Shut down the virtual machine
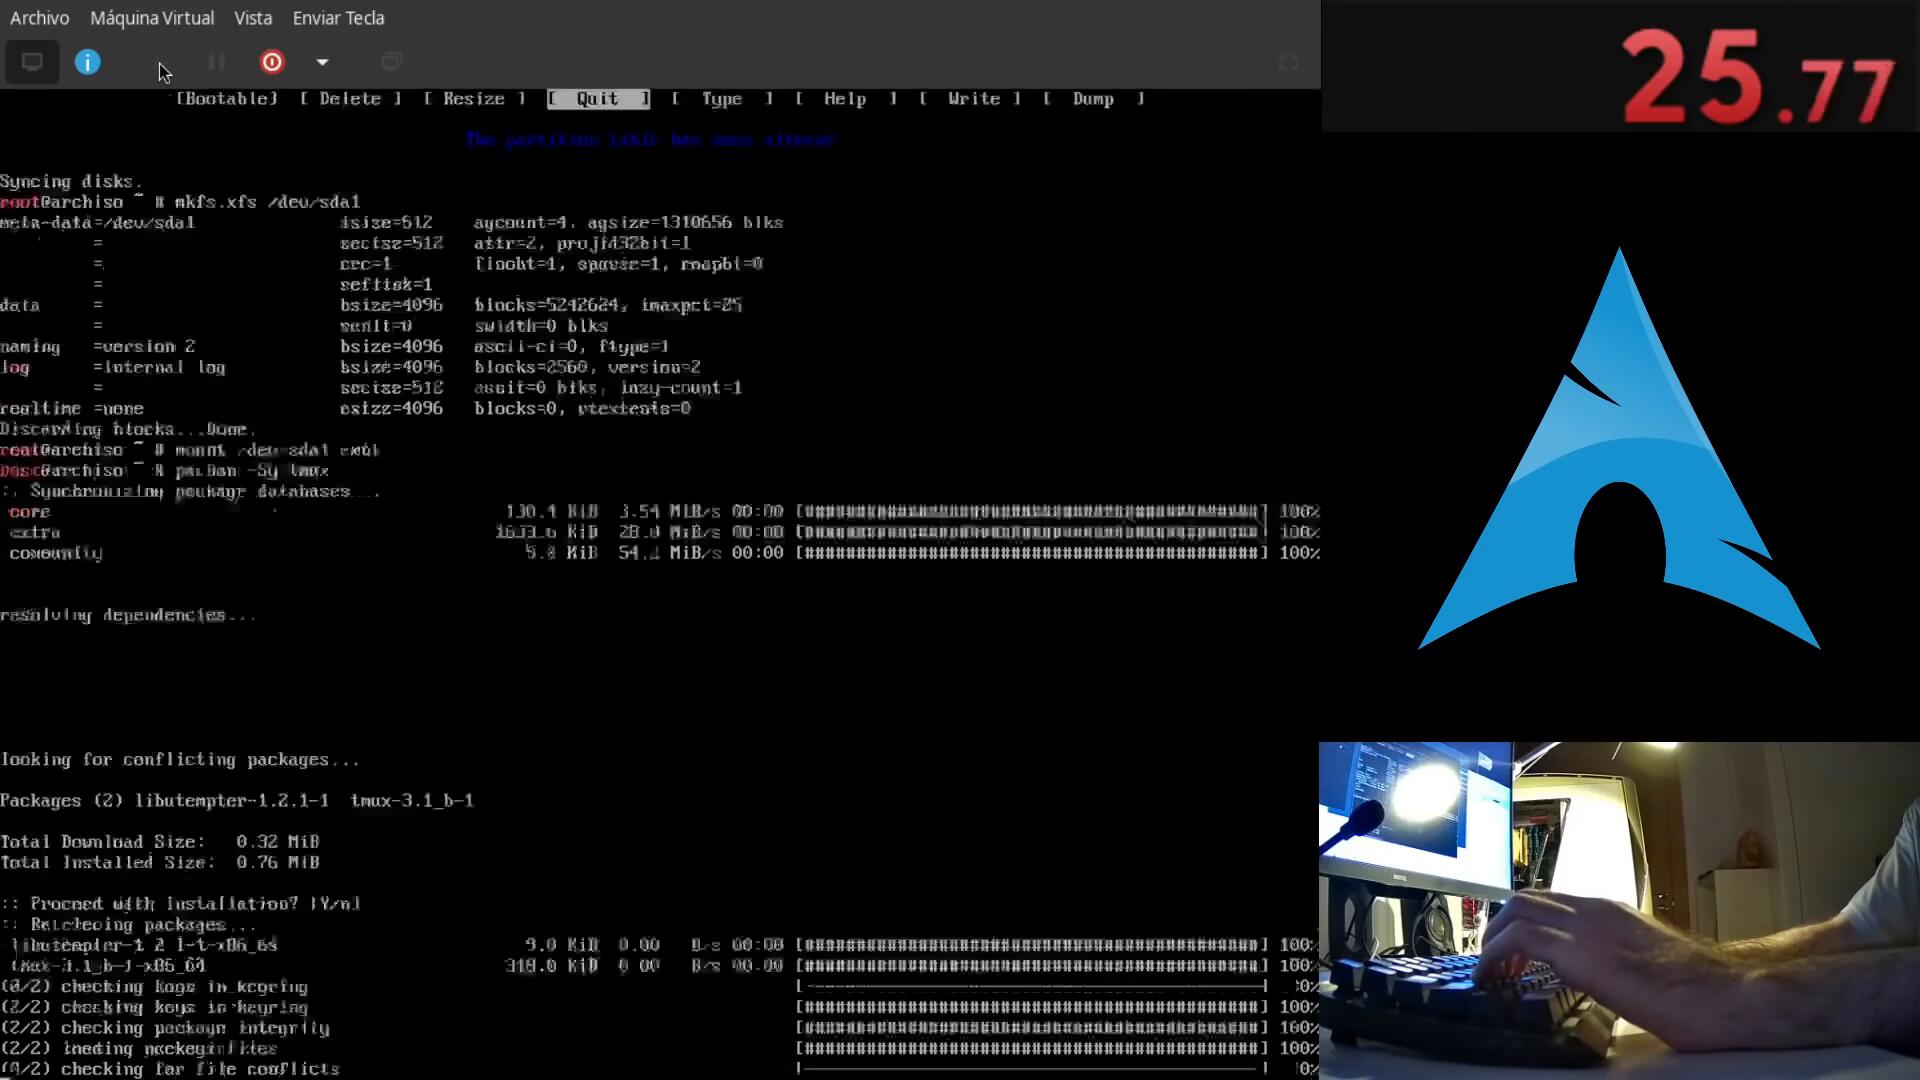Viewport: 1920px width, 1080px height. click(272, 62)
